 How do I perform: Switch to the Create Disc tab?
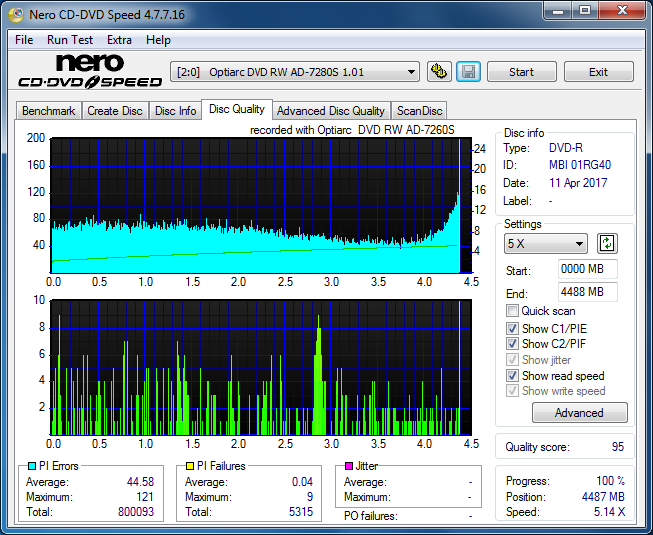[115, 111]
